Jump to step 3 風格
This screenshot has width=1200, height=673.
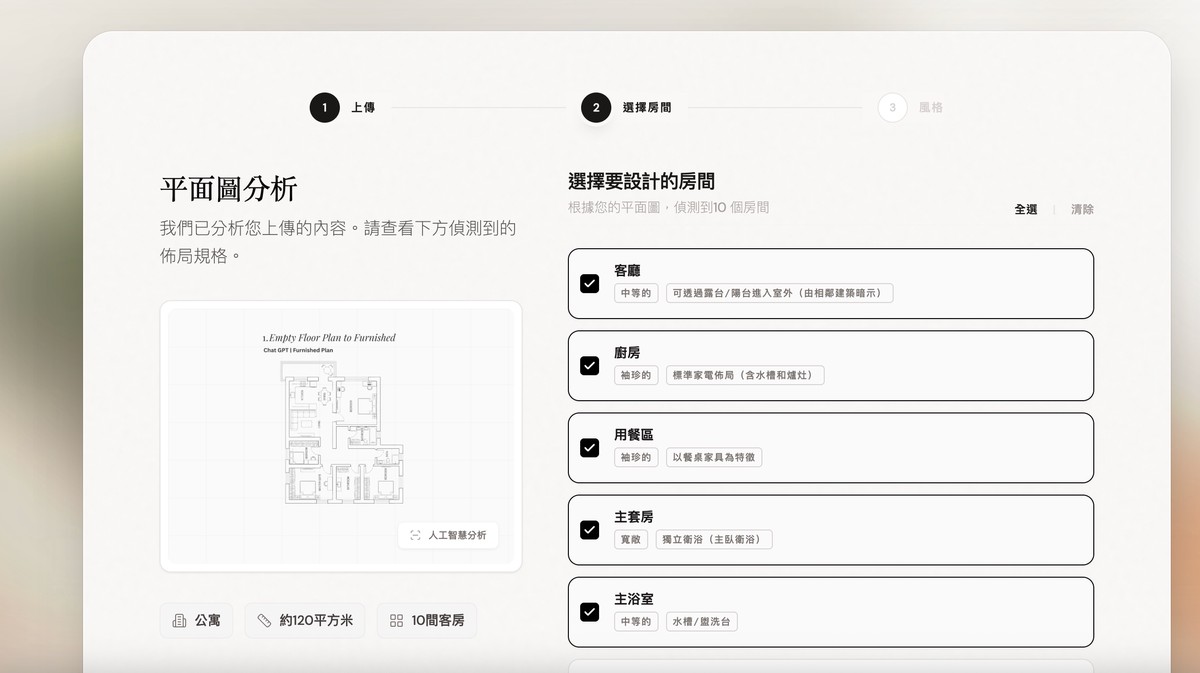(892, 107)
